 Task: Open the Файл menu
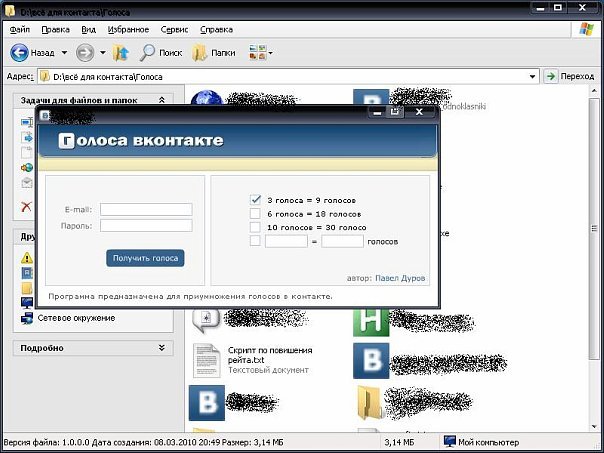point(19,30)
